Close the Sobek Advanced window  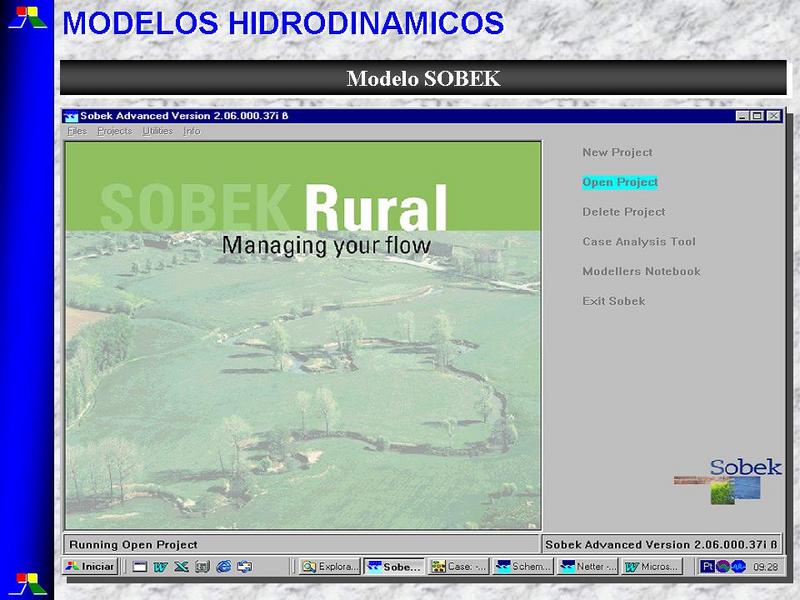[774, 116]
